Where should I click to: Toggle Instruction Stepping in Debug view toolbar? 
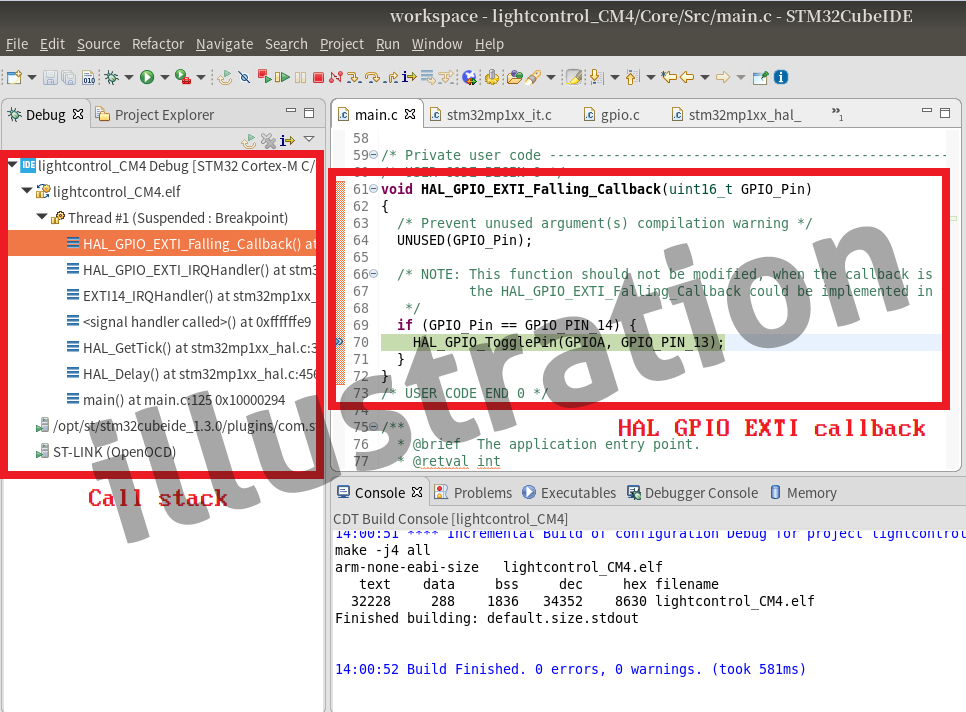(287, 140)
